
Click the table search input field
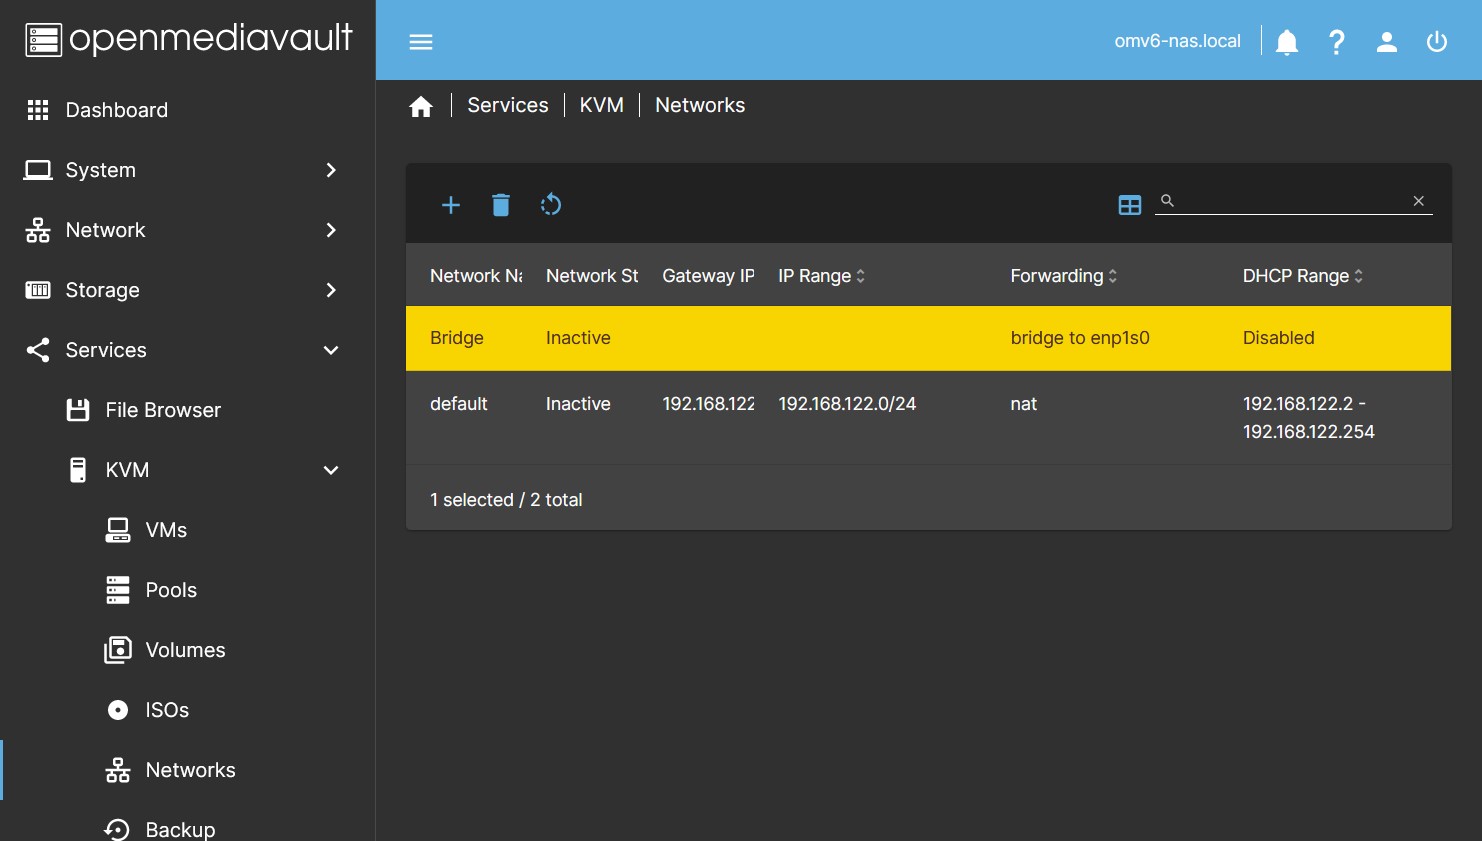point(1290,201)
